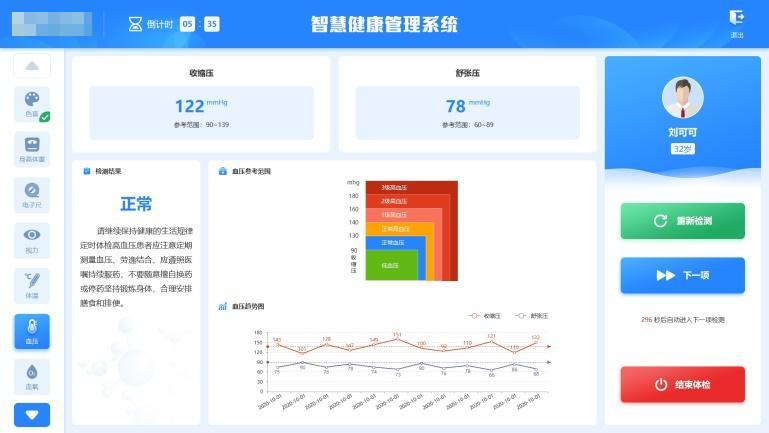Open the 电子尺 electronic ruler item
The width and height of the screenshot is (769, 433).
[x=31, y=194]
